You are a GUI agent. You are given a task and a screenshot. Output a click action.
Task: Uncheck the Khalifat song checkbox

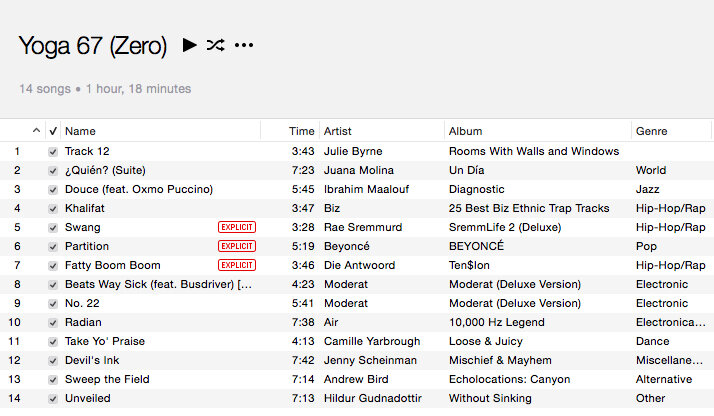(x=53, y=209)
